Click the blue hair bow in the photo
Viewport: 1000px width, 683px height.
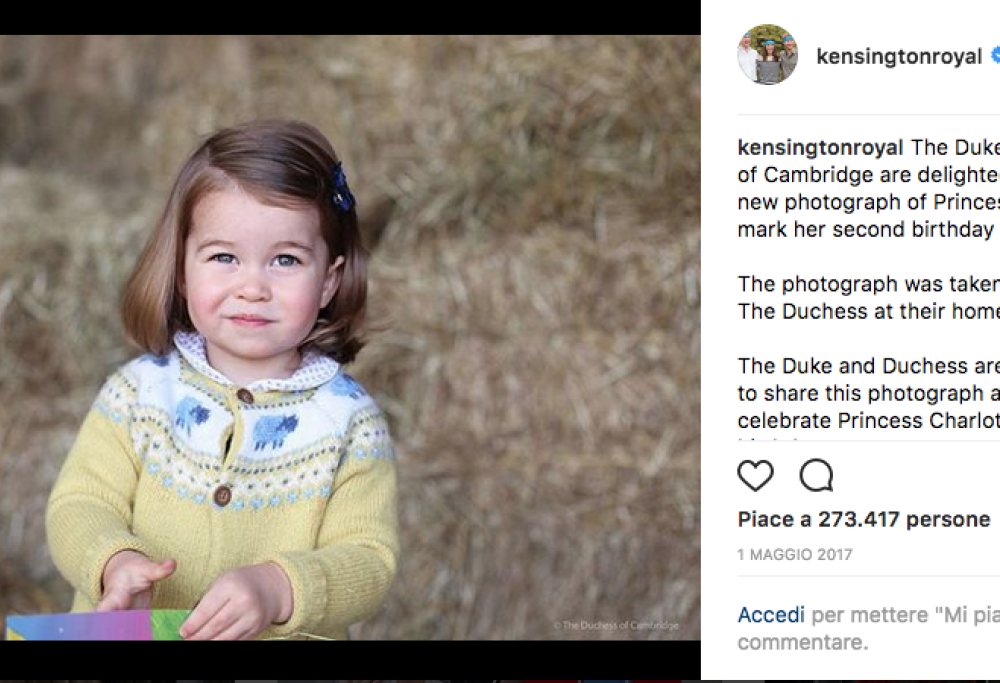[342, 188]
